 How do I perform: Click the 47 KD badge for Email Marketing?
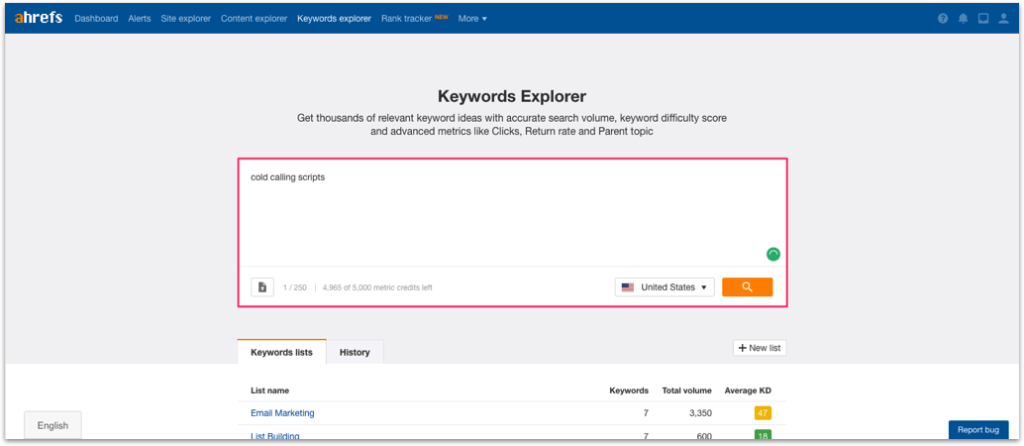tap(763, 413)
